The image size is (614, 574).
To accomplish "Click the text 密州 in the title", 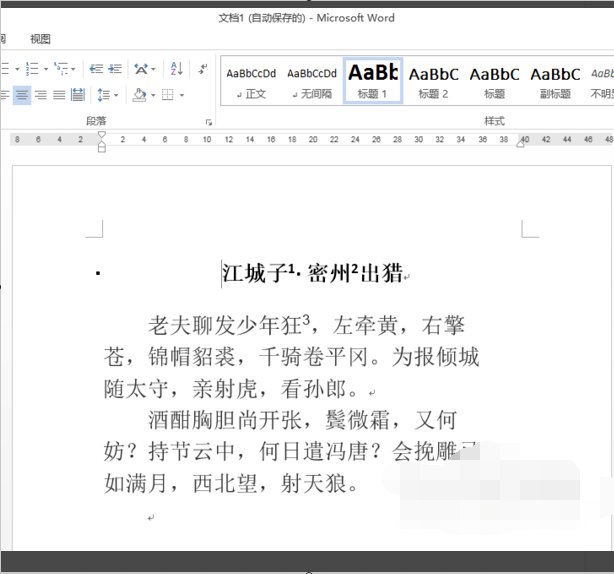I will click(329, 273).
